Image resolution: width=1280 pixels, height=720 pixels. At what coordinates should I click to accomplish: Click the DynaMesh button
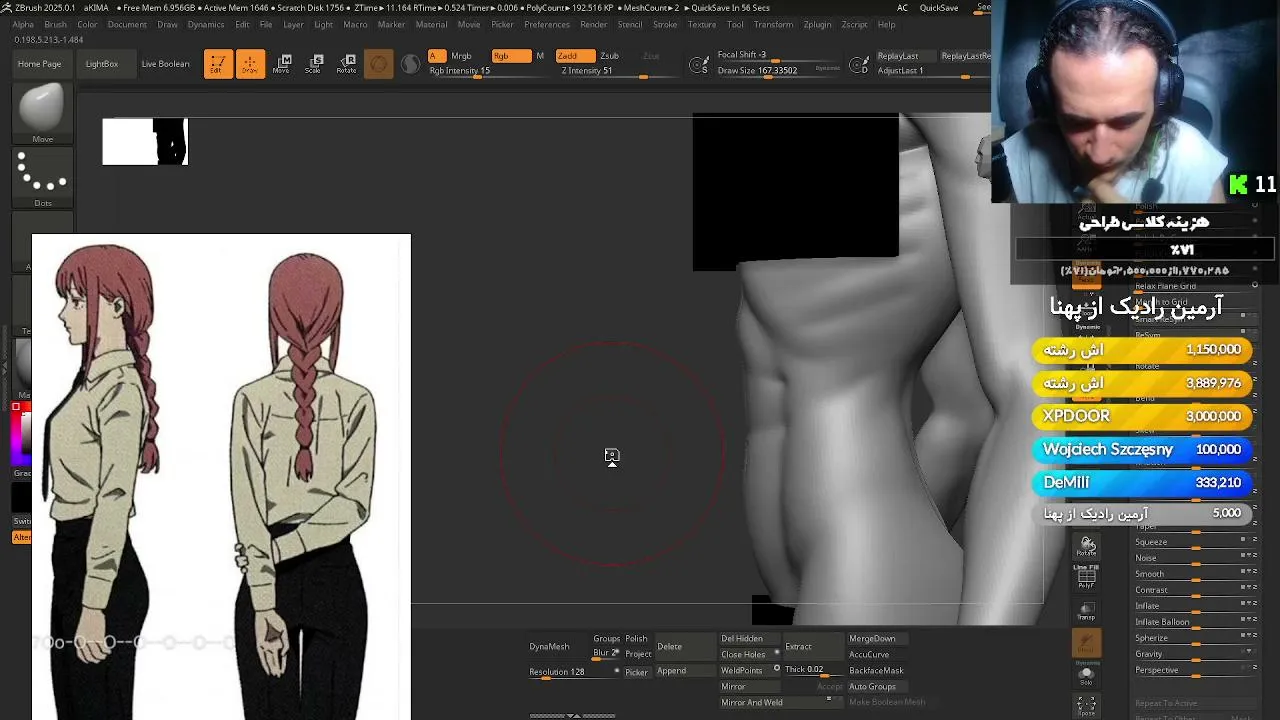point(549,647)
